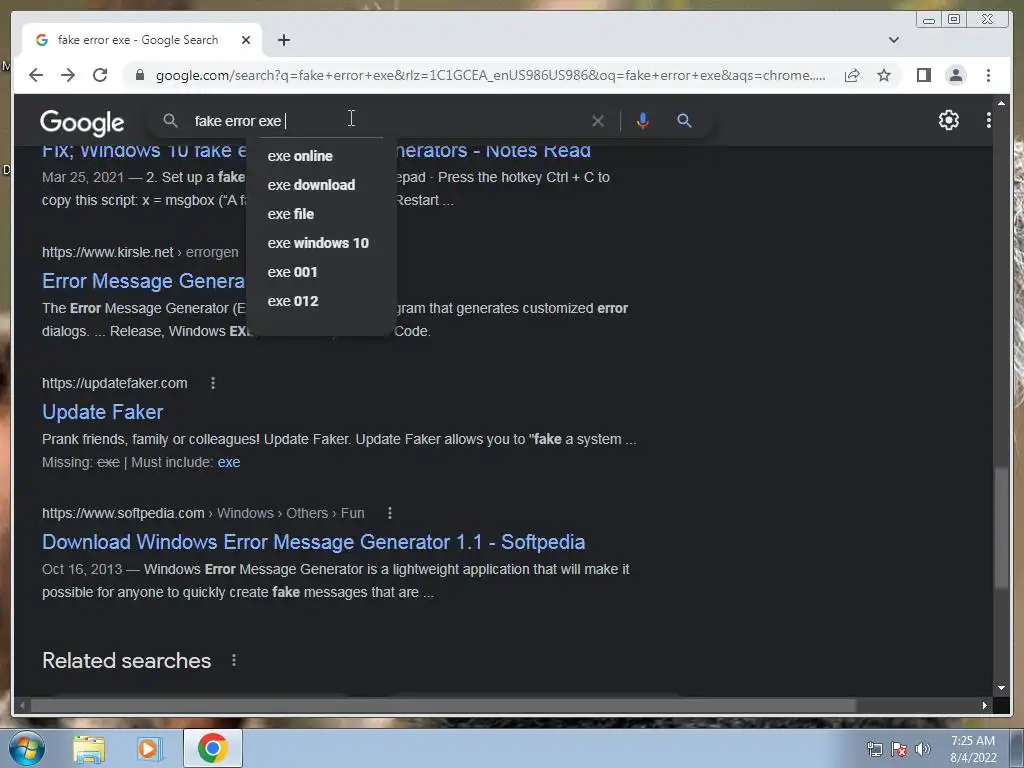The image size is (1024, 768).
Task: Open the Error Message Generator result
Action: coord(143,281)
